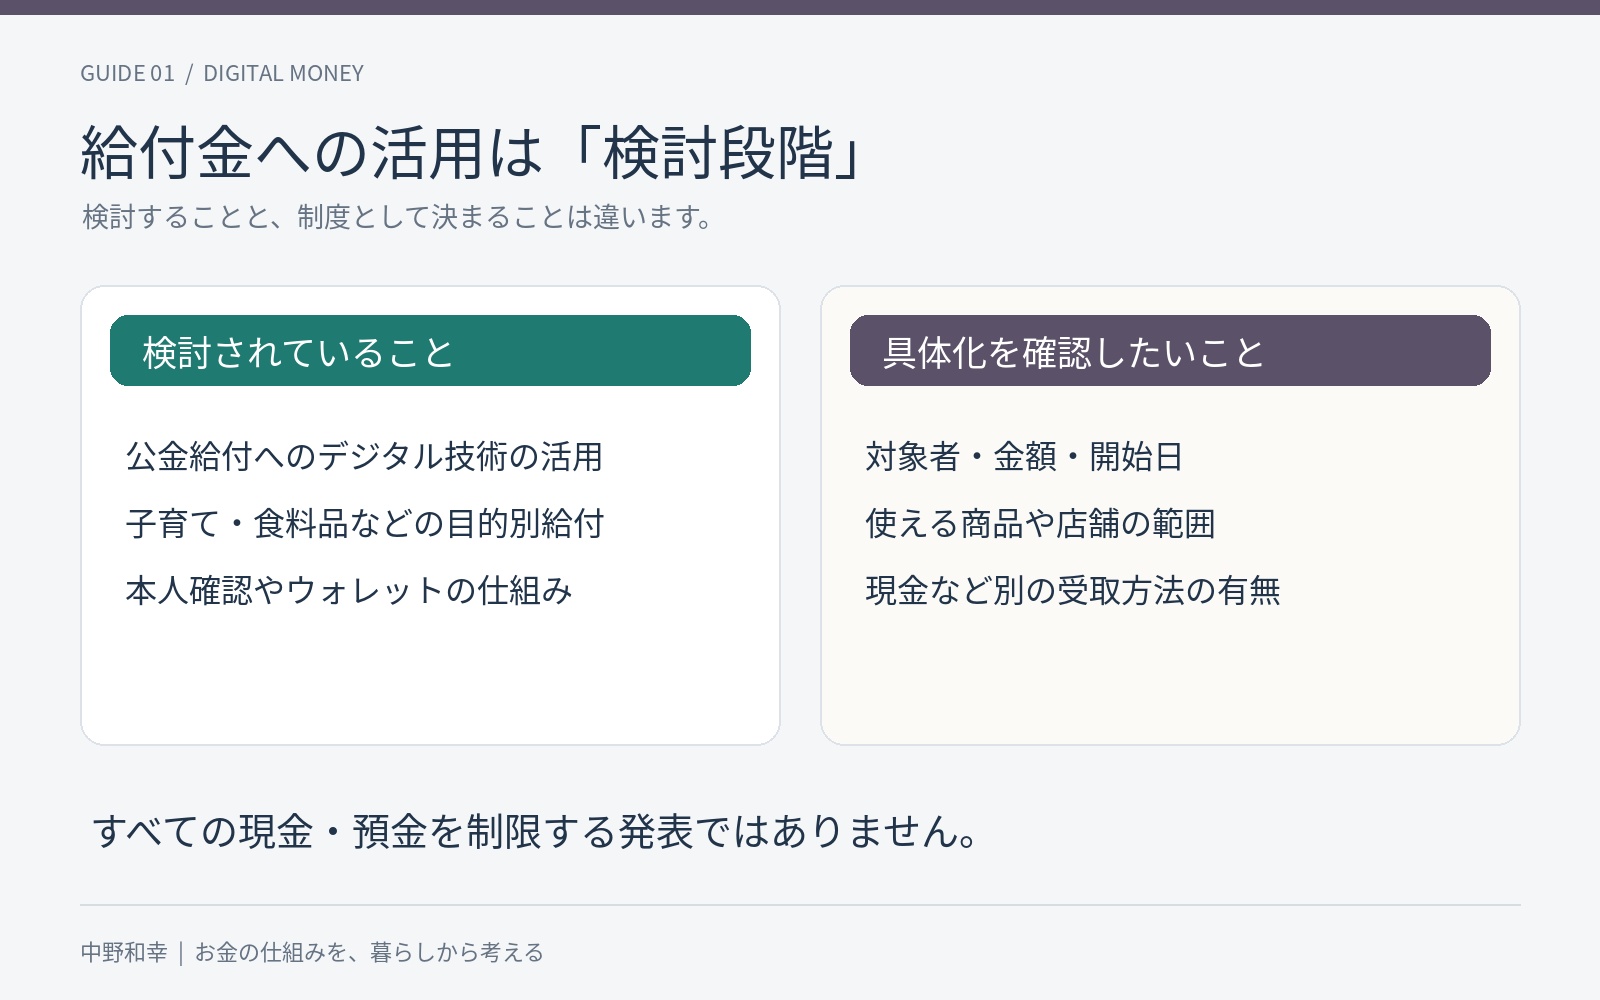Select the line 本人確認やウォレットの仕組み

click(349, 591)
